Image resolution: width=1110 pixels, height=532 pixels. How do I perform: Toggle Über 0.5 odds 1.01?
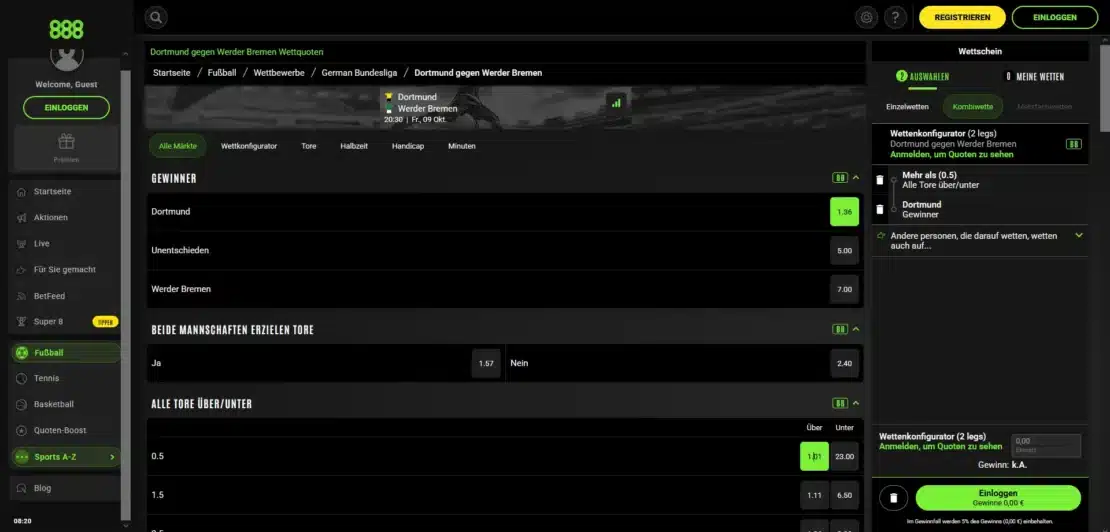814,456
